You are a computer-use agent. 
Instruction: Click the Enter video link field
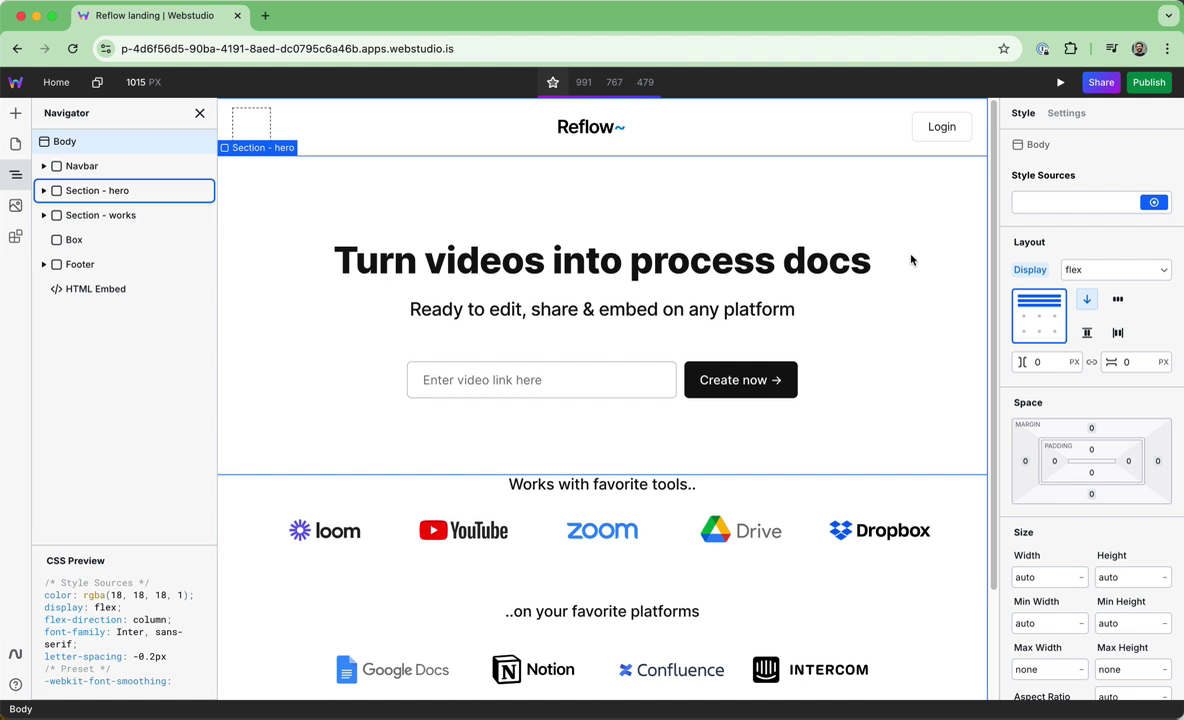[541, 380]
